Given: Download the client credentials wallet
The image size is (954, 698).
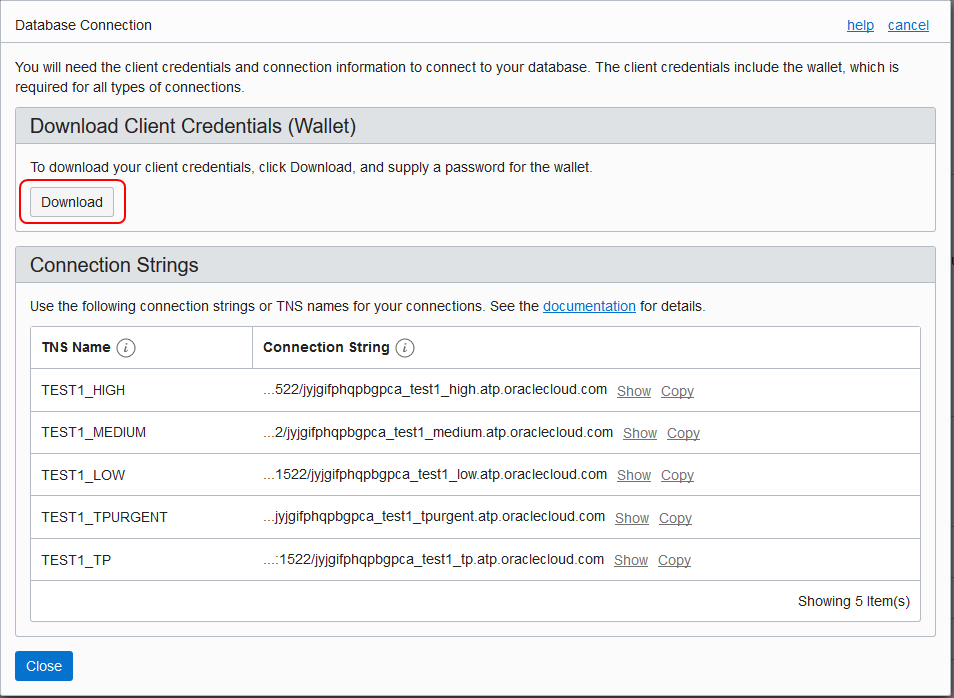Looking at the screenshot, I should pos(72,202).
